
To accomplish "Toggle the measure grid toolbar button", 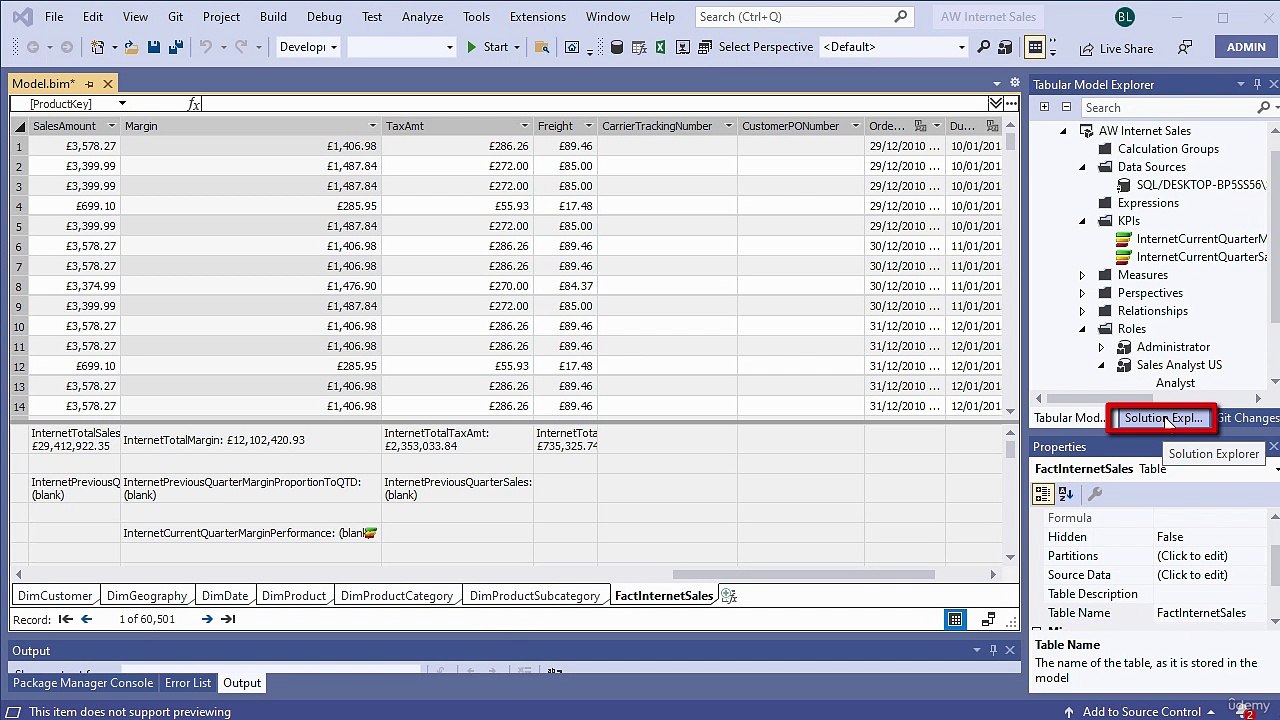I will point(1035,47).
